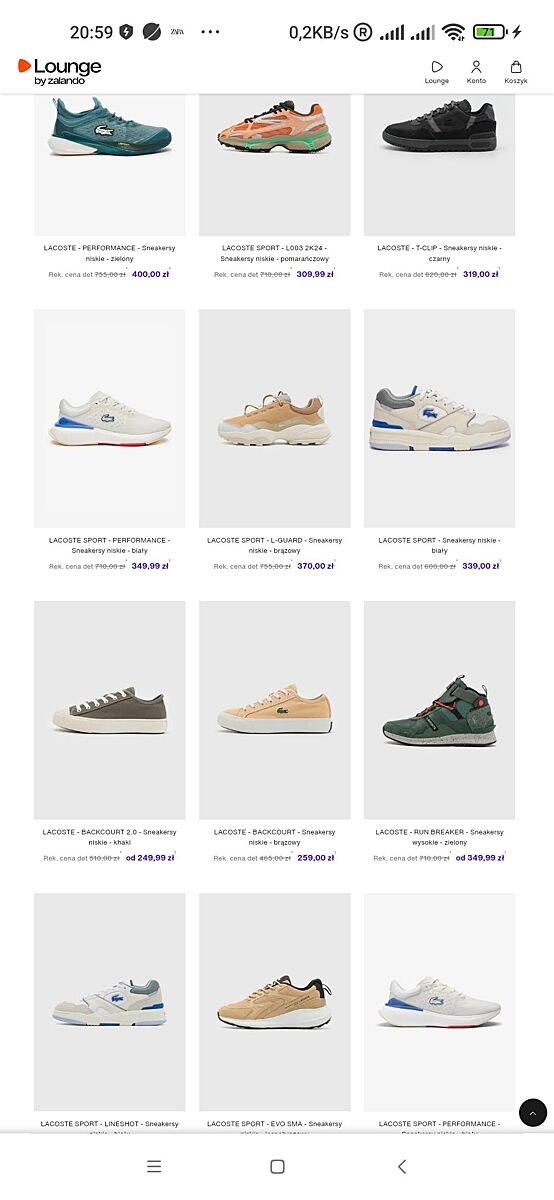The height and width of the screenshot is (1200, 554).
Task: Open khaki Backcourt 2.0 canvas shoe image
Action: click(110, 710)
